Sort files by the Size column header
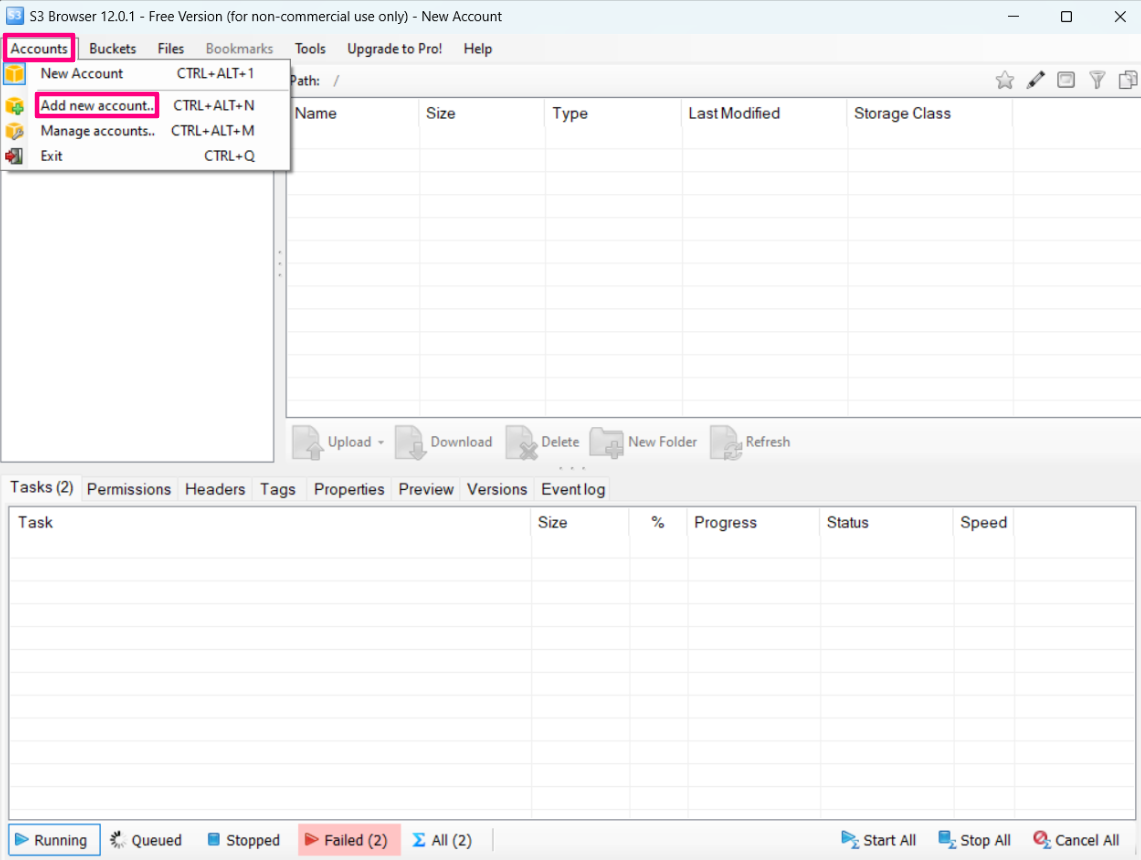 [x=482, y=114]
